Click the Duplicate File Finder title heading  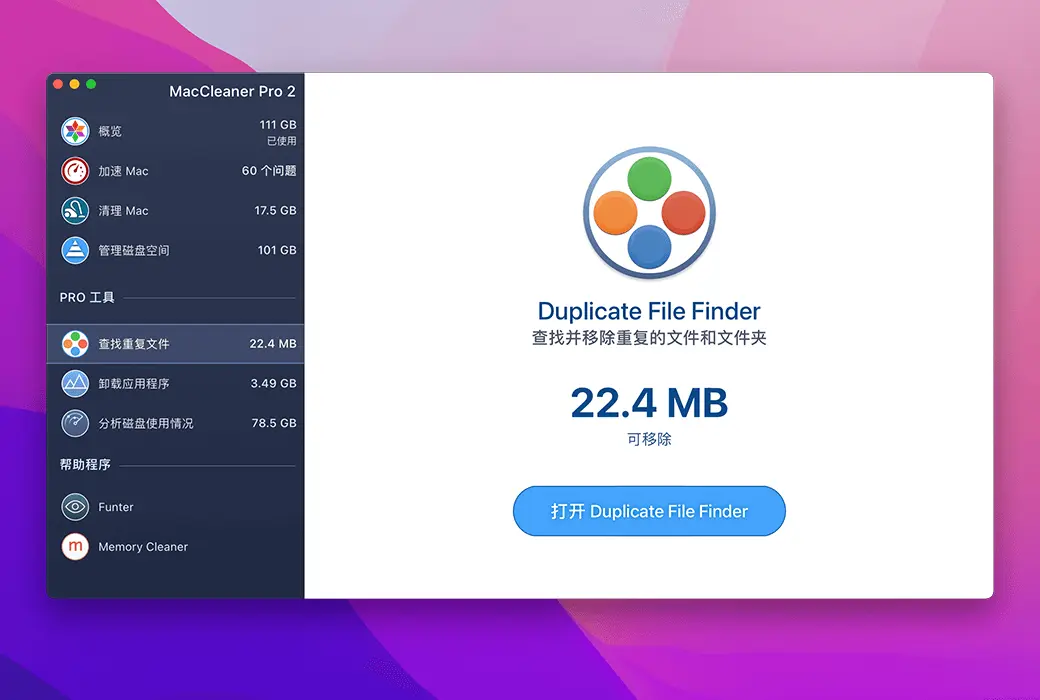tap(649, 311)
